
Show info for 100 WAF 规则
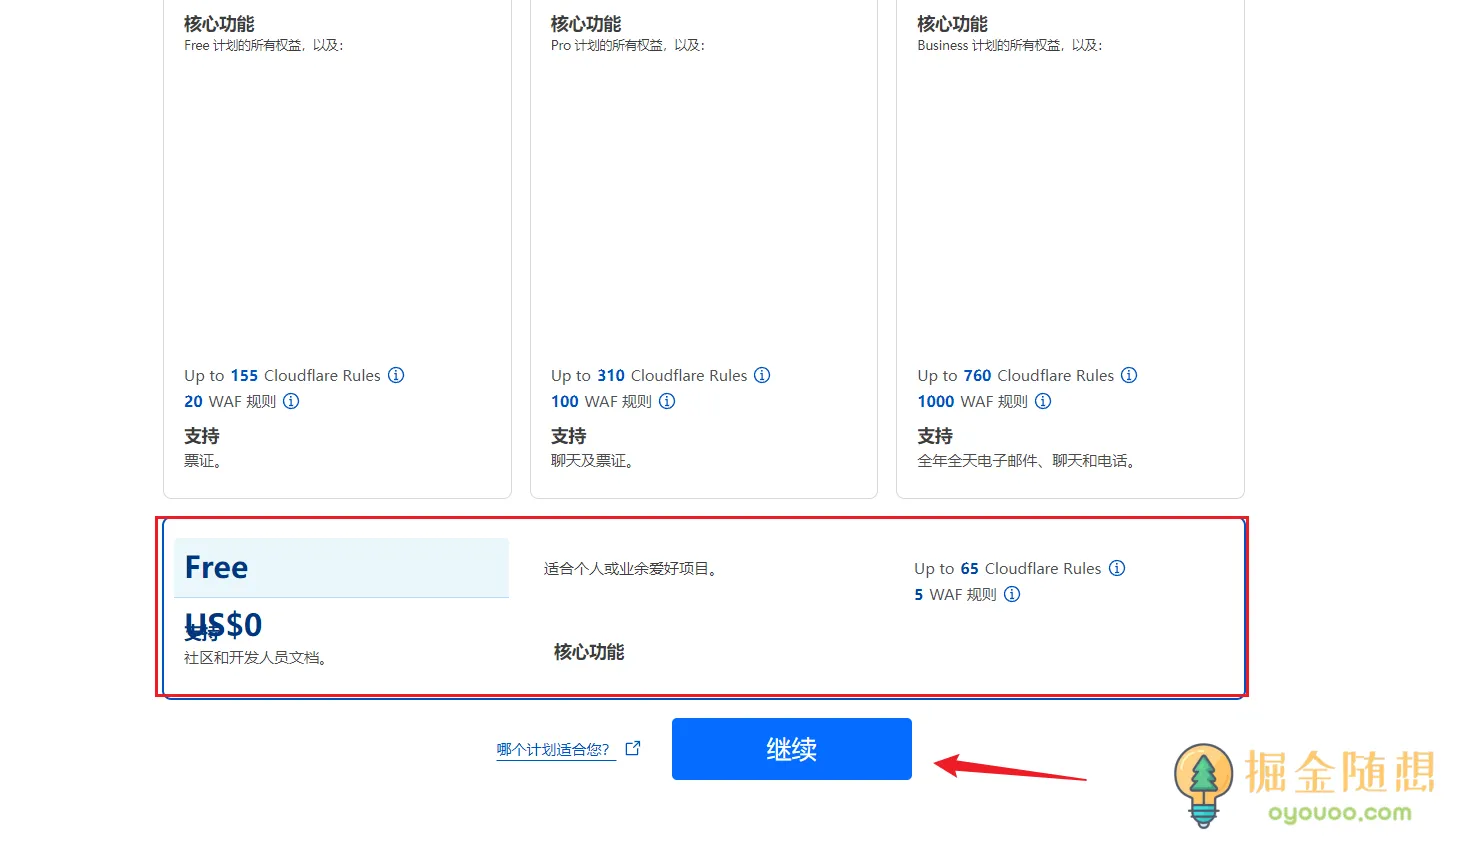pos(667,401)
